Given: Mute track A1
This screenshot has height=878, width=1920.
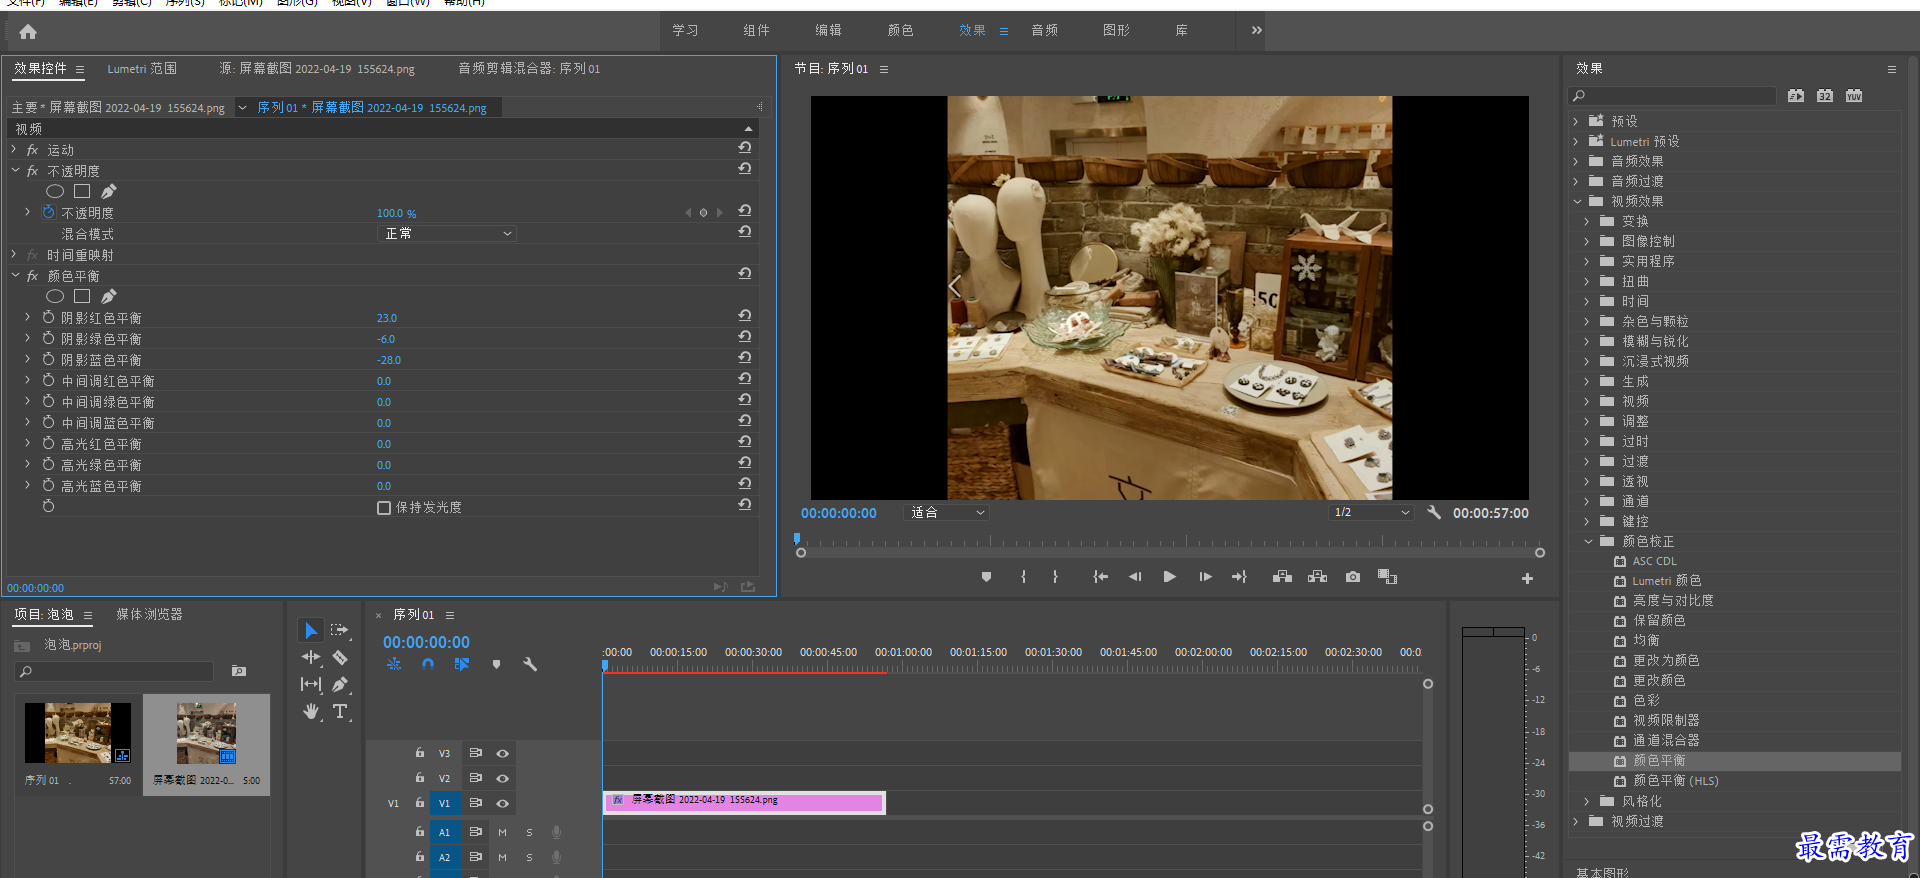Looking at the screenshot, I should (x=502, y=832).
